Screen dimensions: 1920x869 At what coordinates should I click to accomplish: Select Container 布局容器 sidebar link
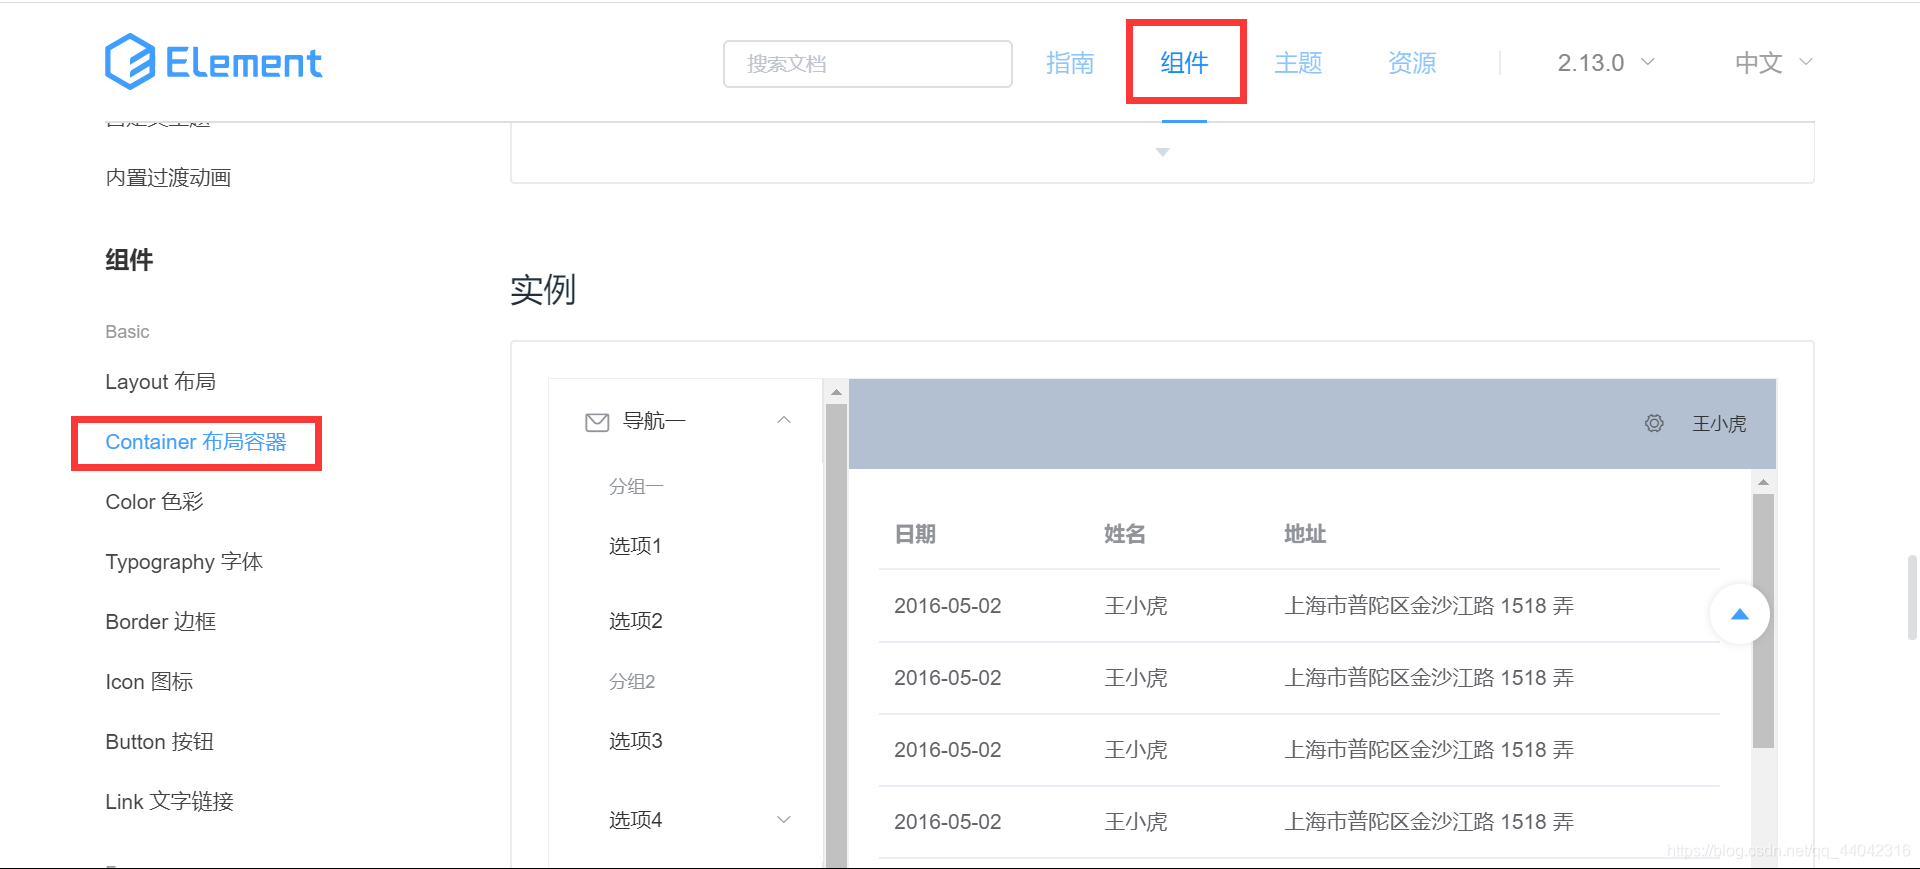click(x=196, y=442)
